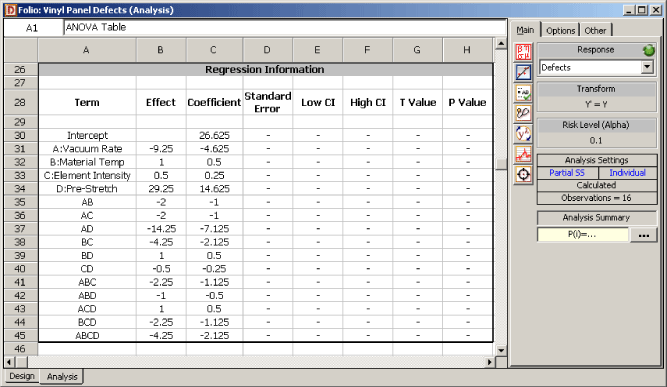Click the Regression Information heading
Viewport: 667px width, 387px height.
point(265,69)
